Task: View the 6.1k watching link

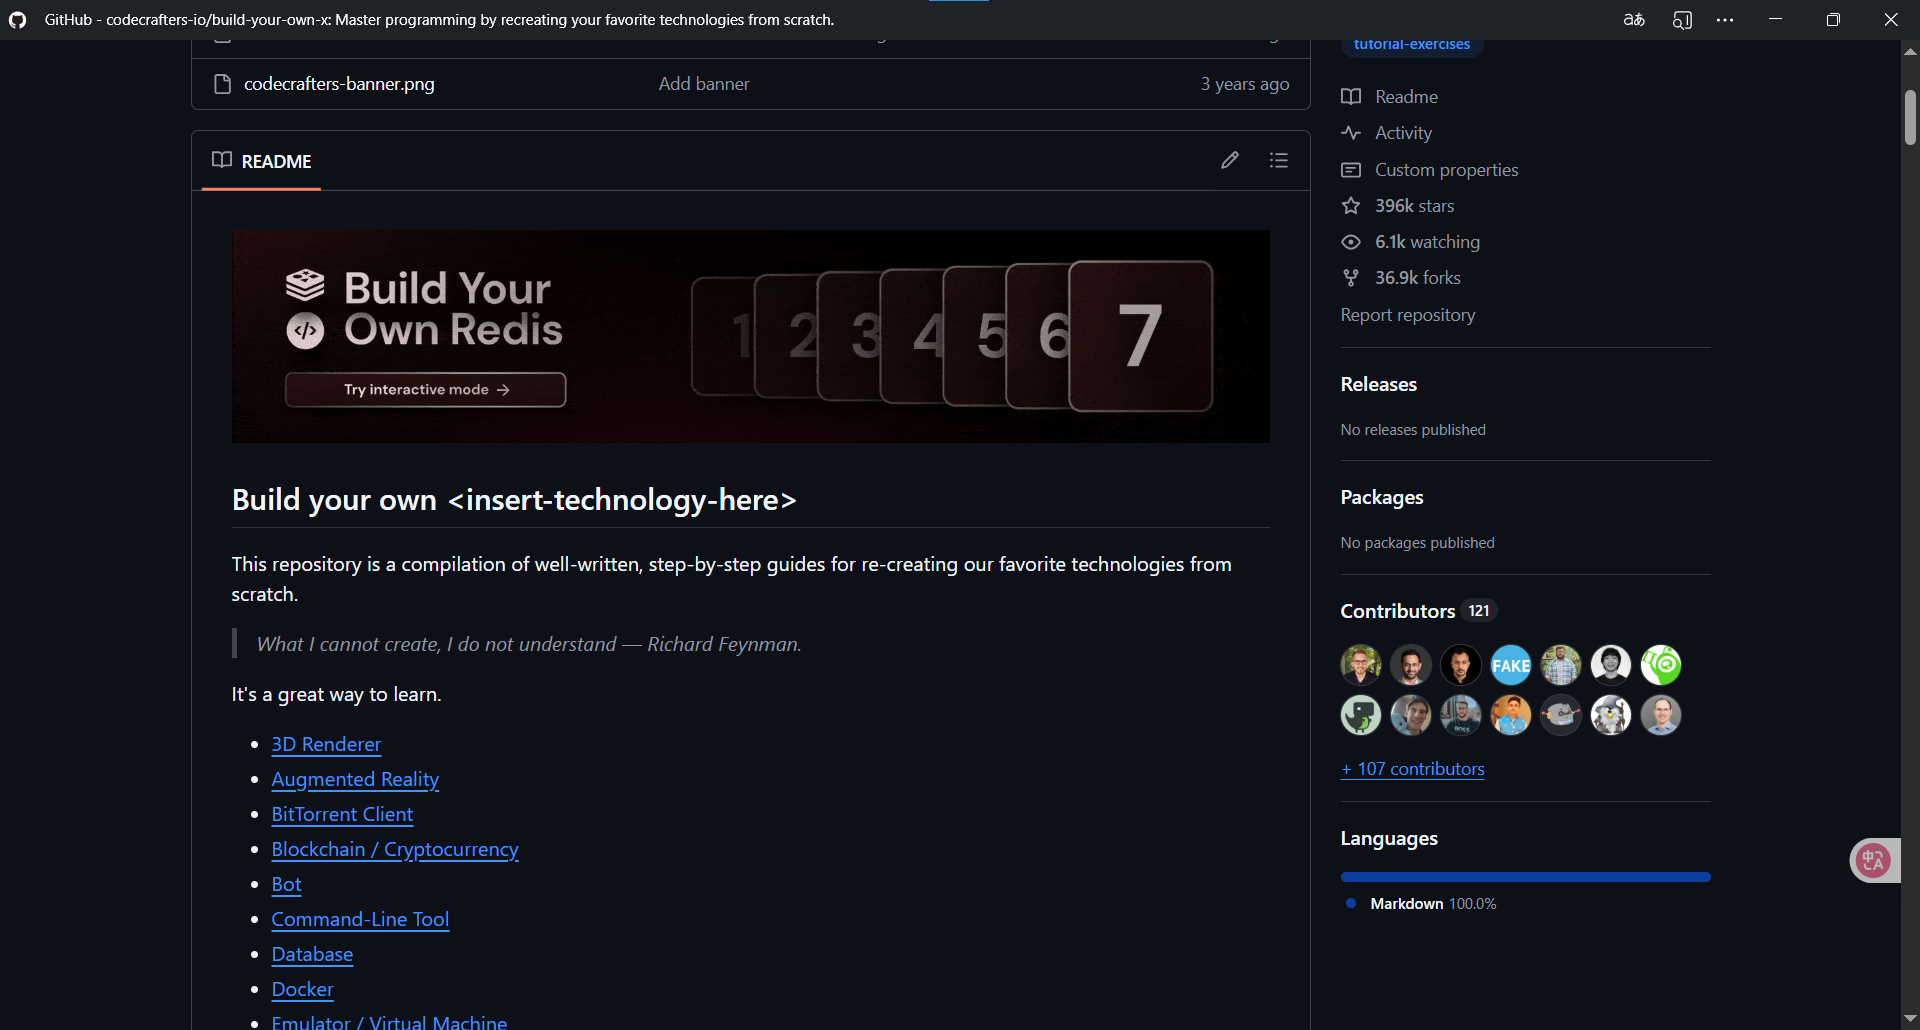Action: [x=1428, y=242]
